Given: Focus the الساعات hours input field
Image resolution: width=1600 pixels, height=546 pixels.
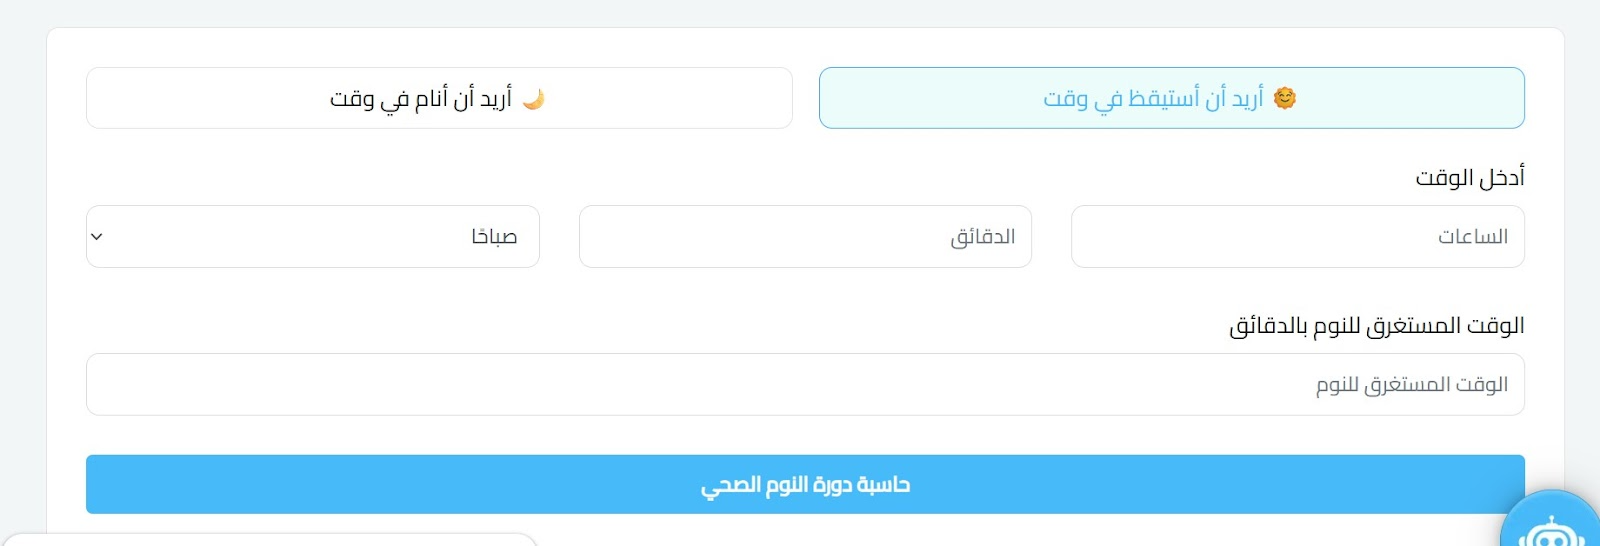Looking at the screenshot, I should [x=1297, y=237].
